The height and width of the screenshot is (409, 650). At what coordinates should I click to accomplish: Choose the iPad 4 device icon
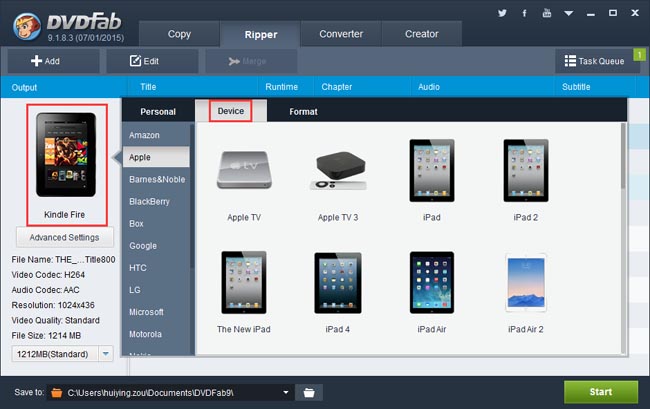coord(338,283)
